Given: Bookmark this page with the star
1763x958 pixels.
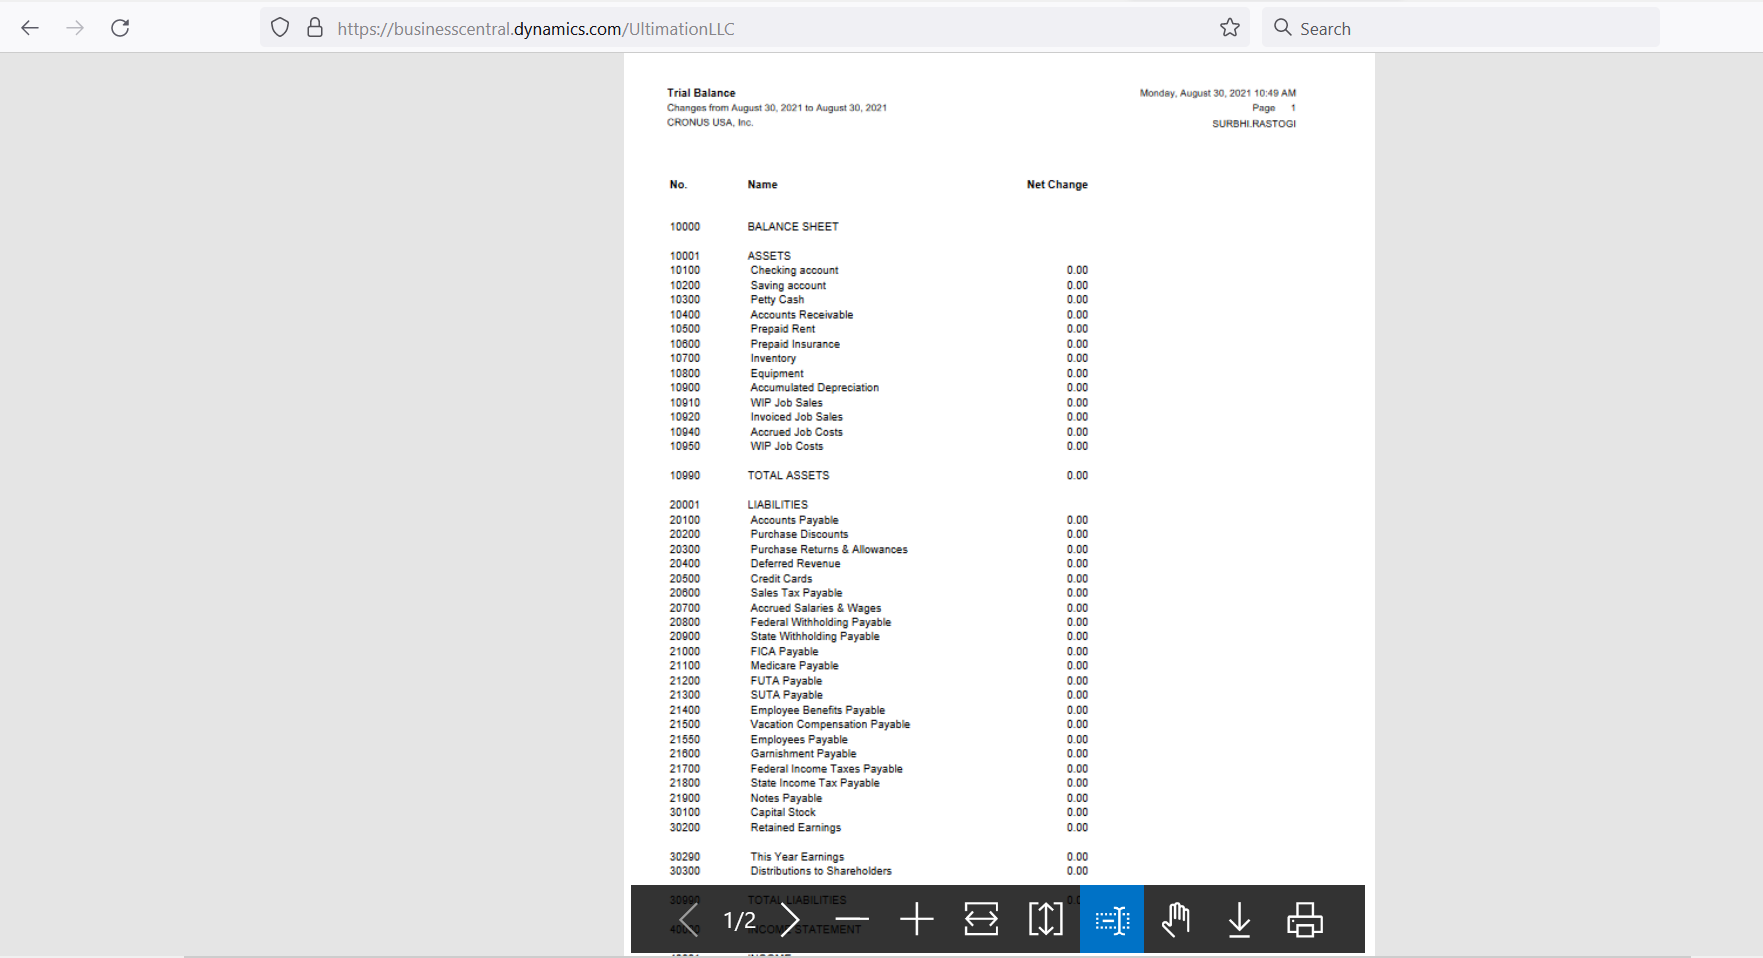Looking at the screenshot, I should tap(1229, 27).
